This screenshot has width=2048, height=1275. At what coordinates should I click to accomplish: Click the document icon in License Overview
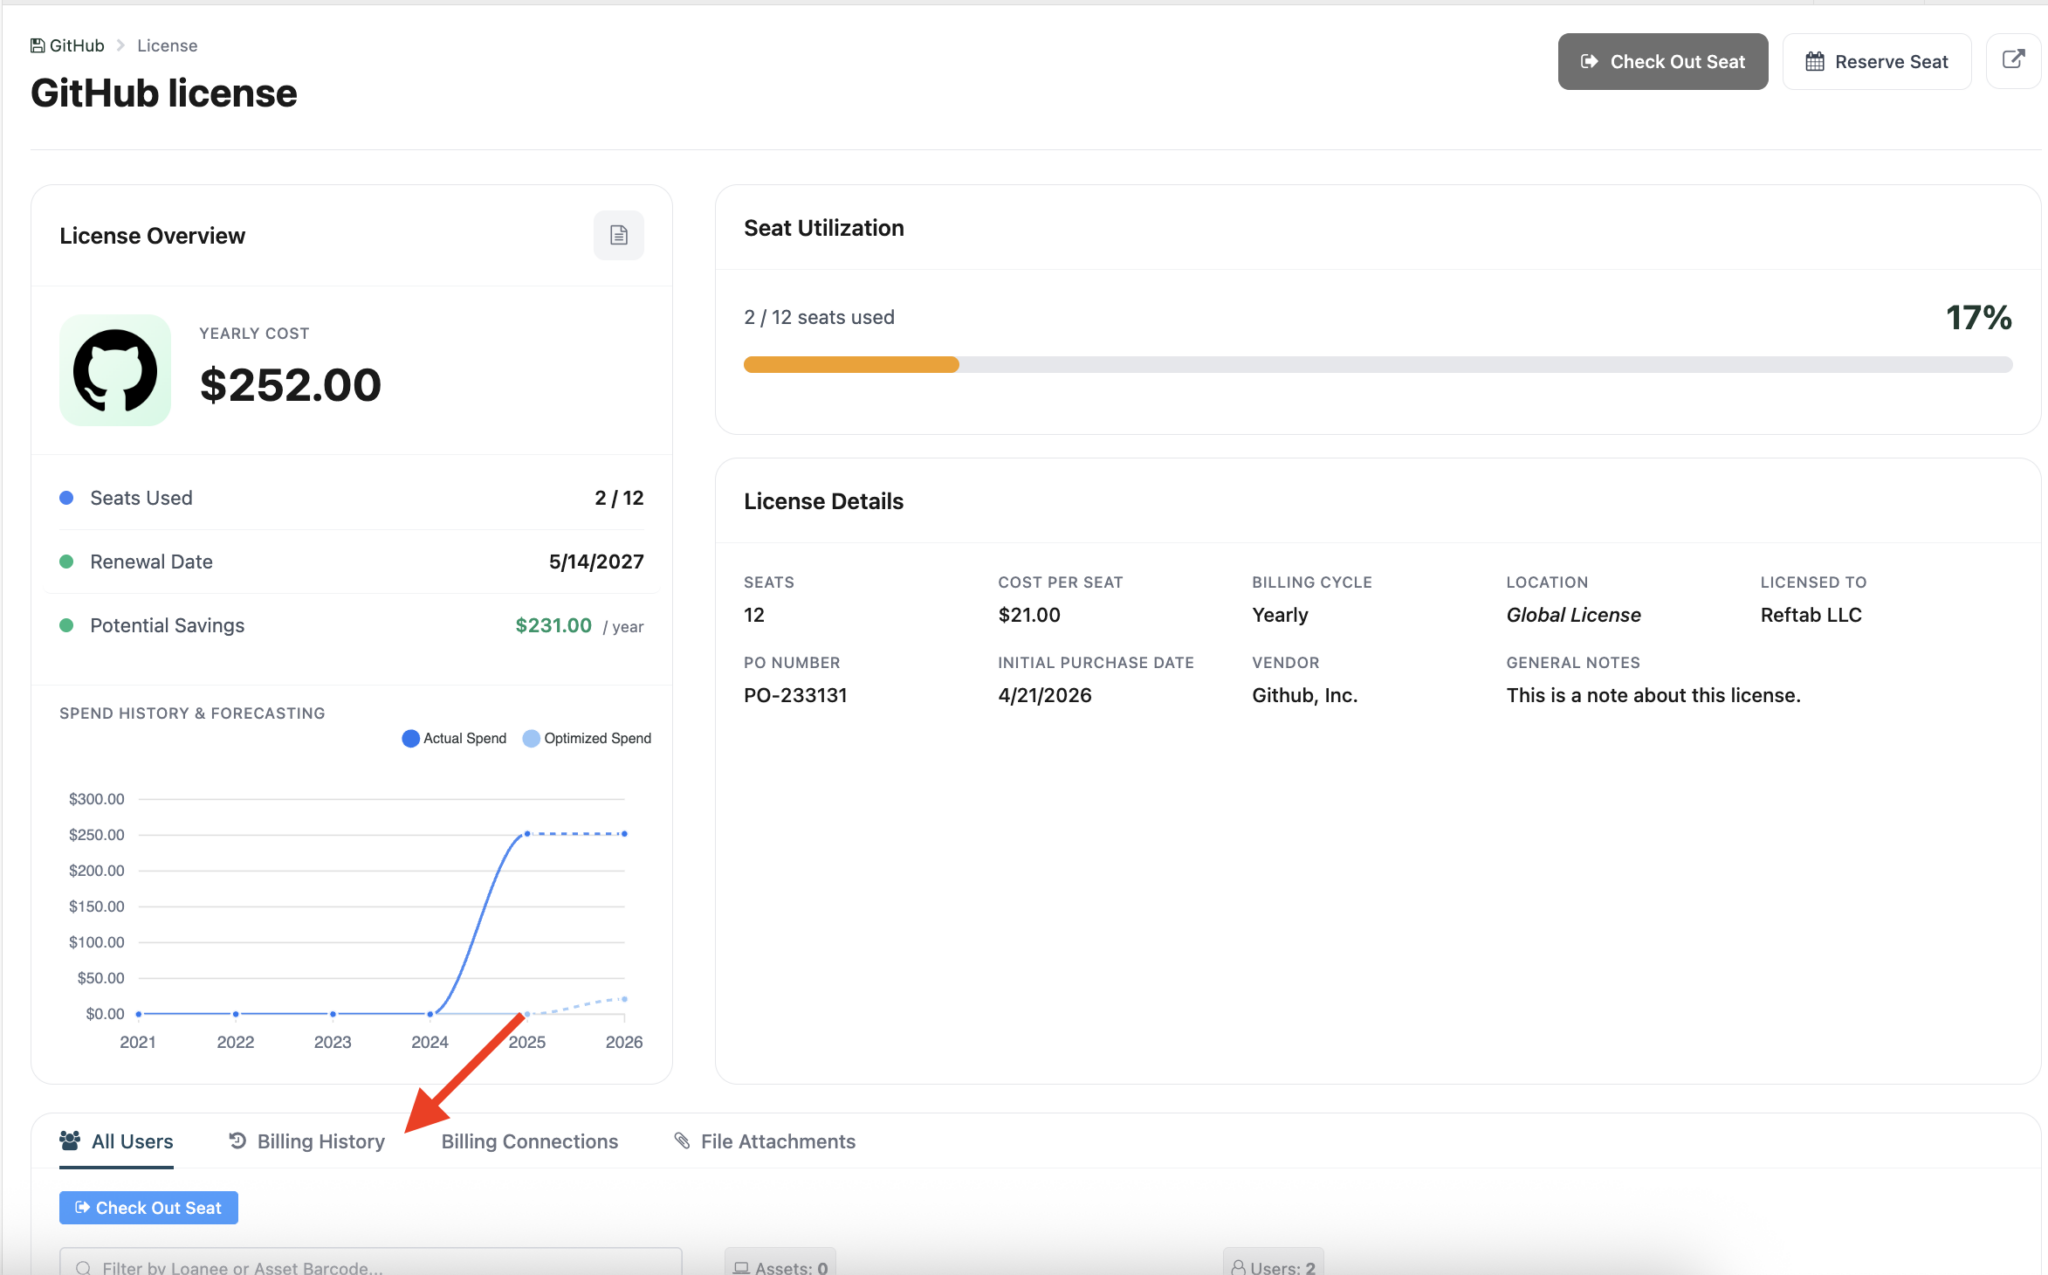[x=619, y=235]
